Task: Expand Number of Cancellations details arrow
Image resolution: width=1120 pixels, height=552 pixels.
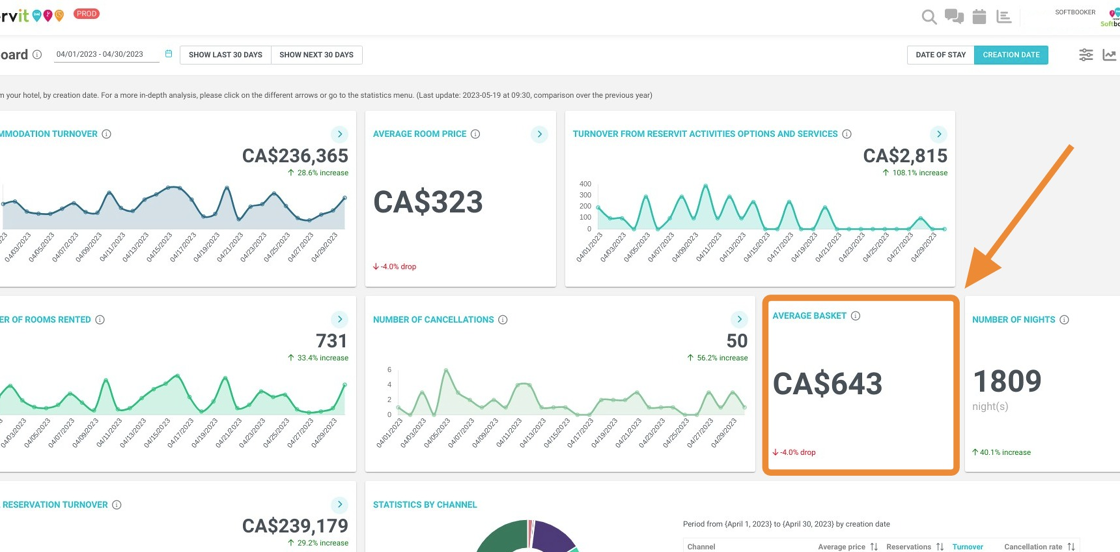Action: tap(739, 320)
